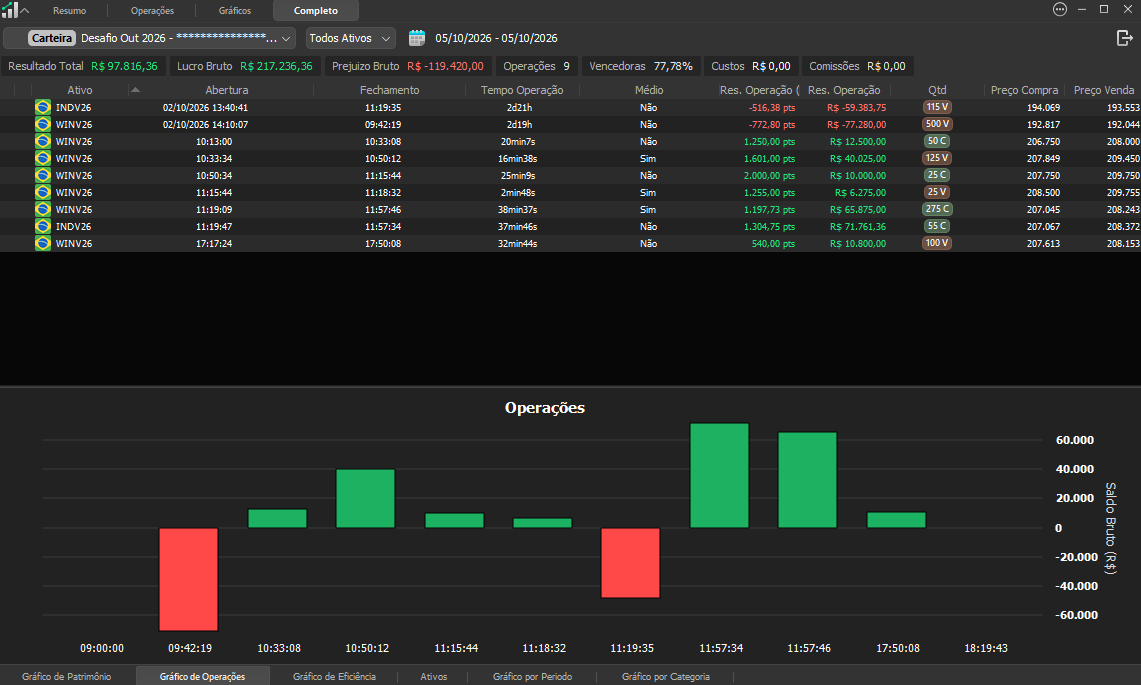The width and height of the screenshot is (1141, 685).
Task: Click Brazil flag icon of INDV26 02/10/2026 row
Action: tap(43, 107)
